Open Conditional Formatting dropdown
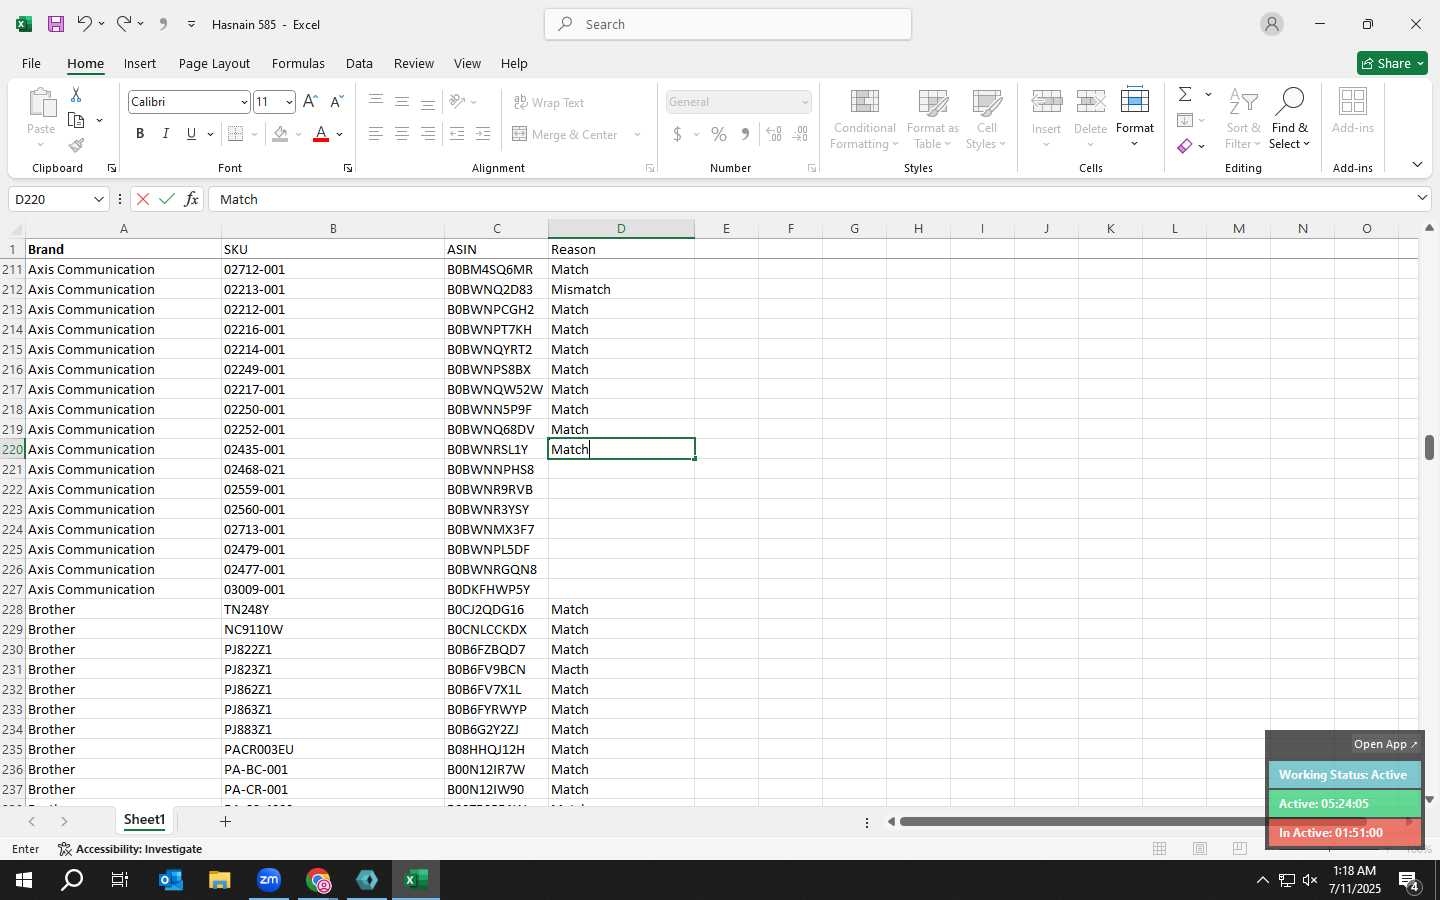The image size is (1440, 900). (865, 120)
